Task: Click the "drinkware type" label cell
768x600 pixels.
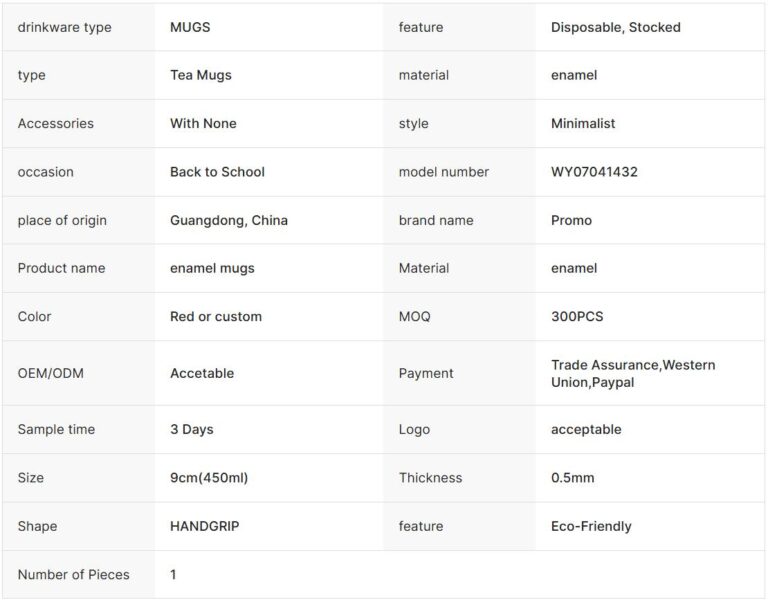Action: [64, 27]
